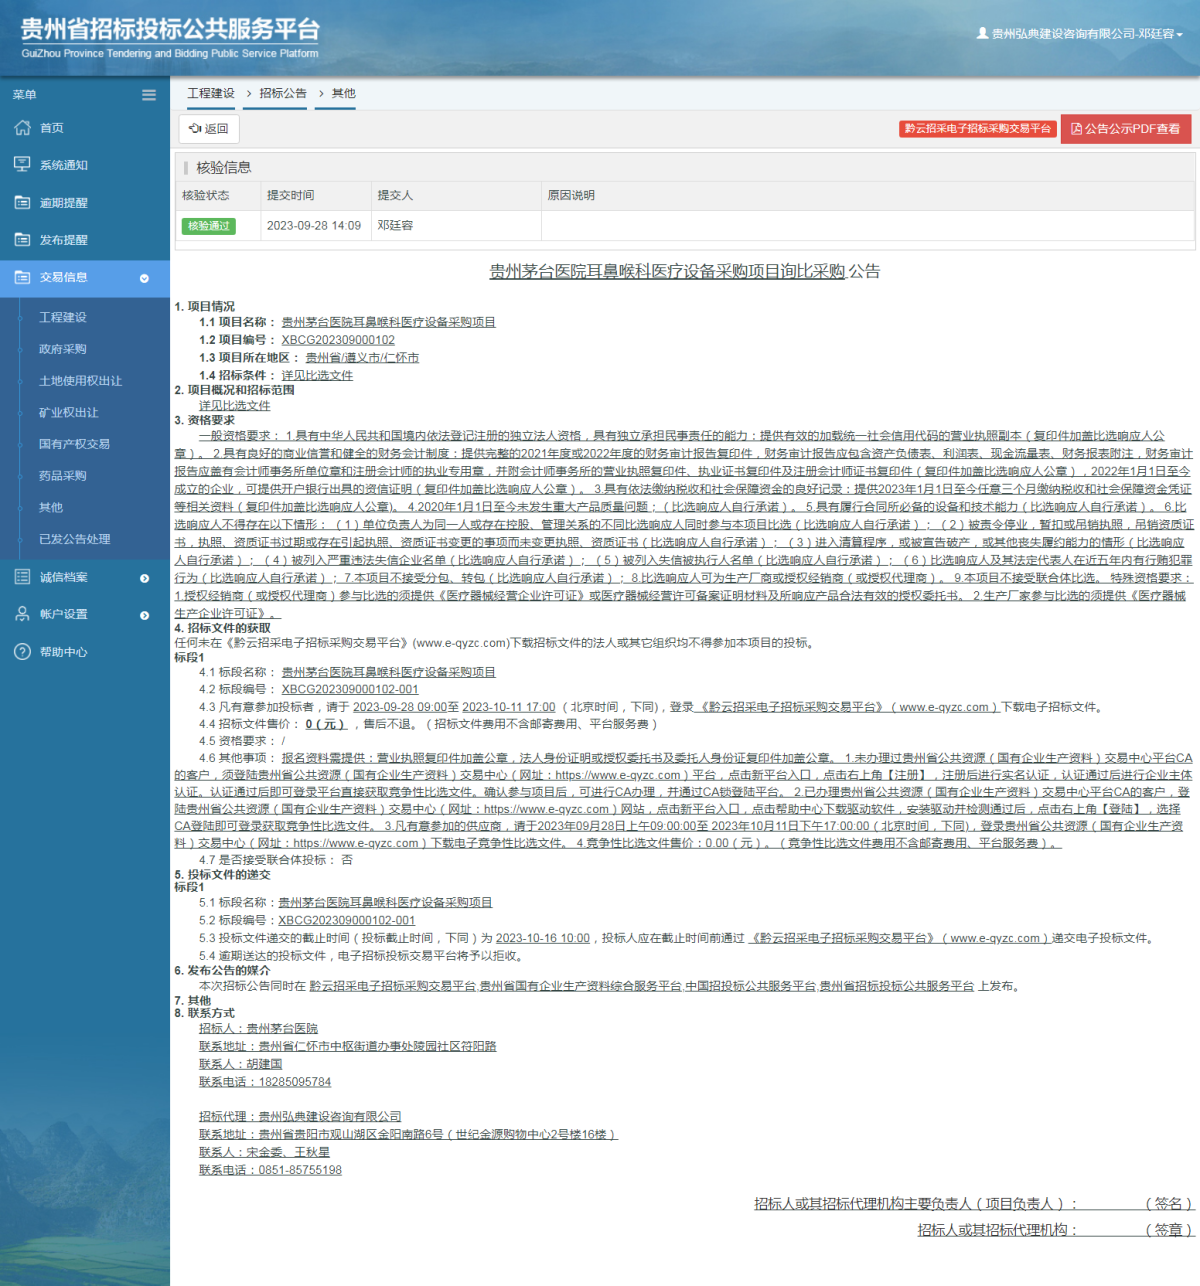Select the 交易信息 transaction info icon

pos(21,278)
